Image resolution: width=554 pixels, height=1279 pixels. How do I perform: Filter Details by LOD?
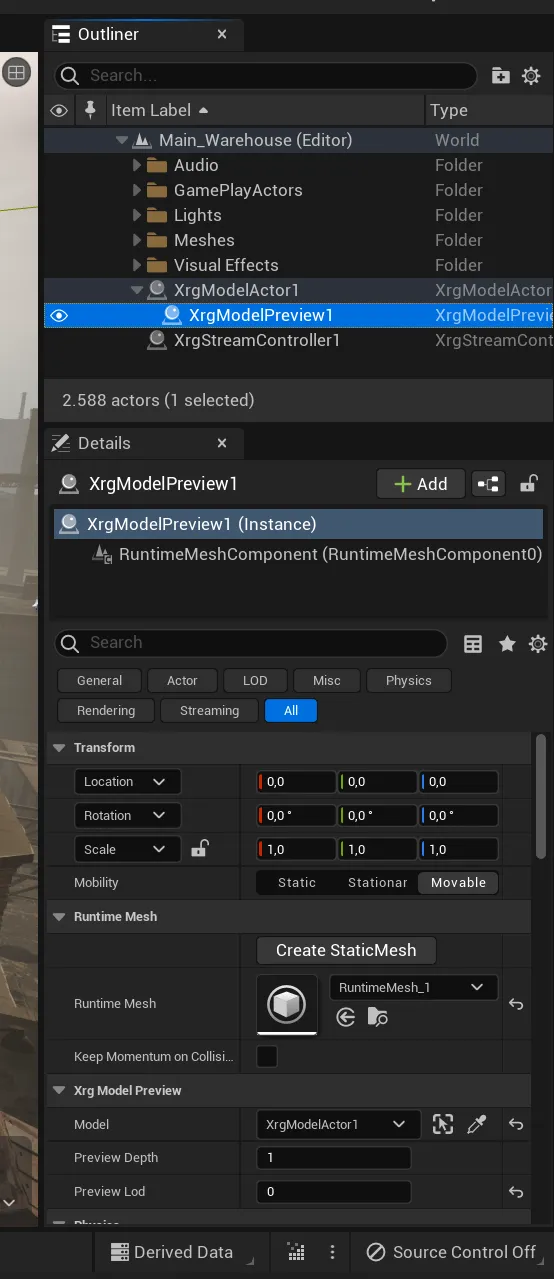[x=255, y=681]
